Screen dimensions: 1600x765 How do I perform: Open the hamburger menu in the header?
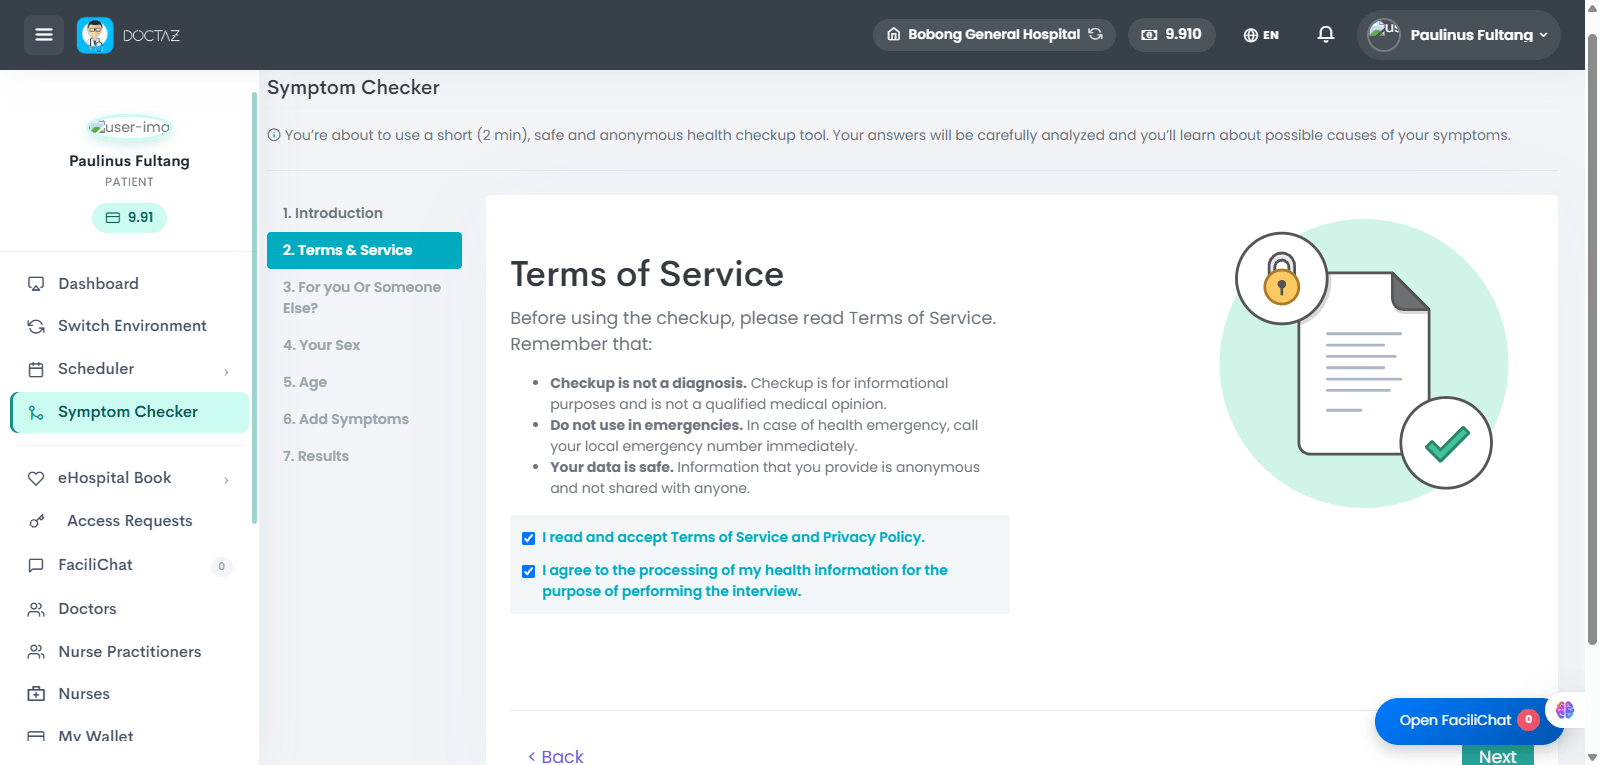click(x=44, y=35)
